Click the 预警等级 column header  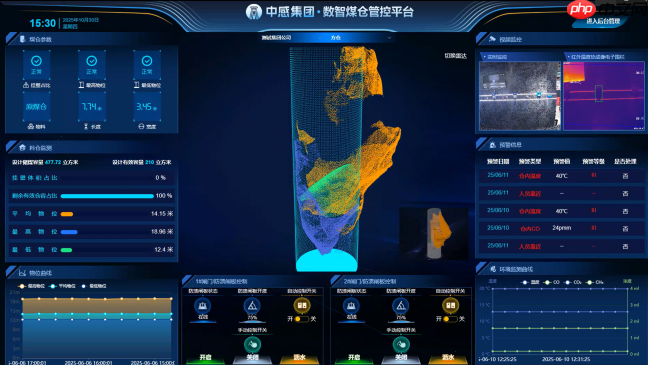(x=593, y=162)
